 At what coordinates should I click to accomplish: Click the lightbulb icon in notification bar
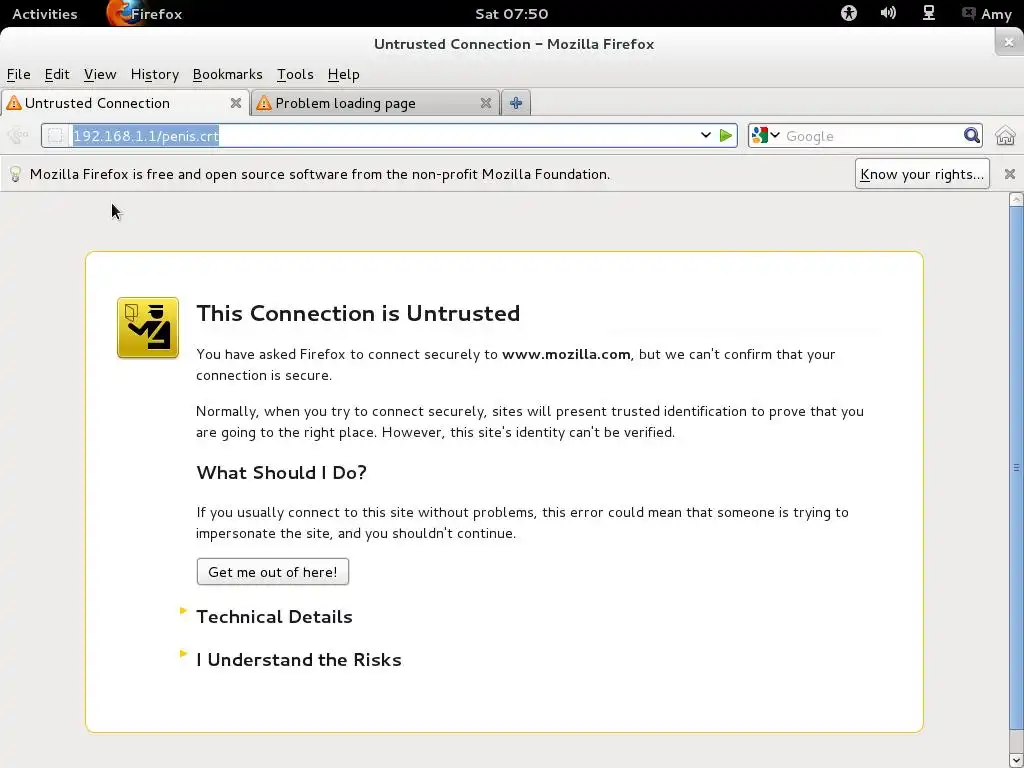(x=15, y=174)
